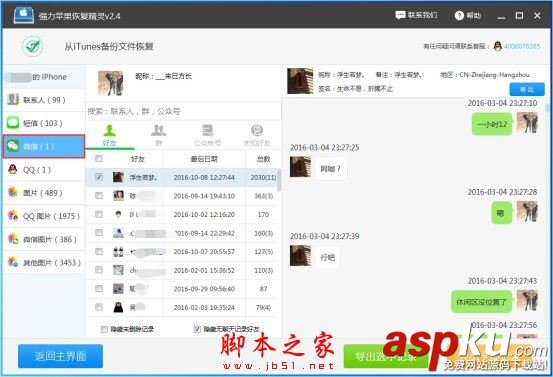Enable 隐藏未删除记录 checkbox
The width and height of the screenshot is (553, 377).
104,329
